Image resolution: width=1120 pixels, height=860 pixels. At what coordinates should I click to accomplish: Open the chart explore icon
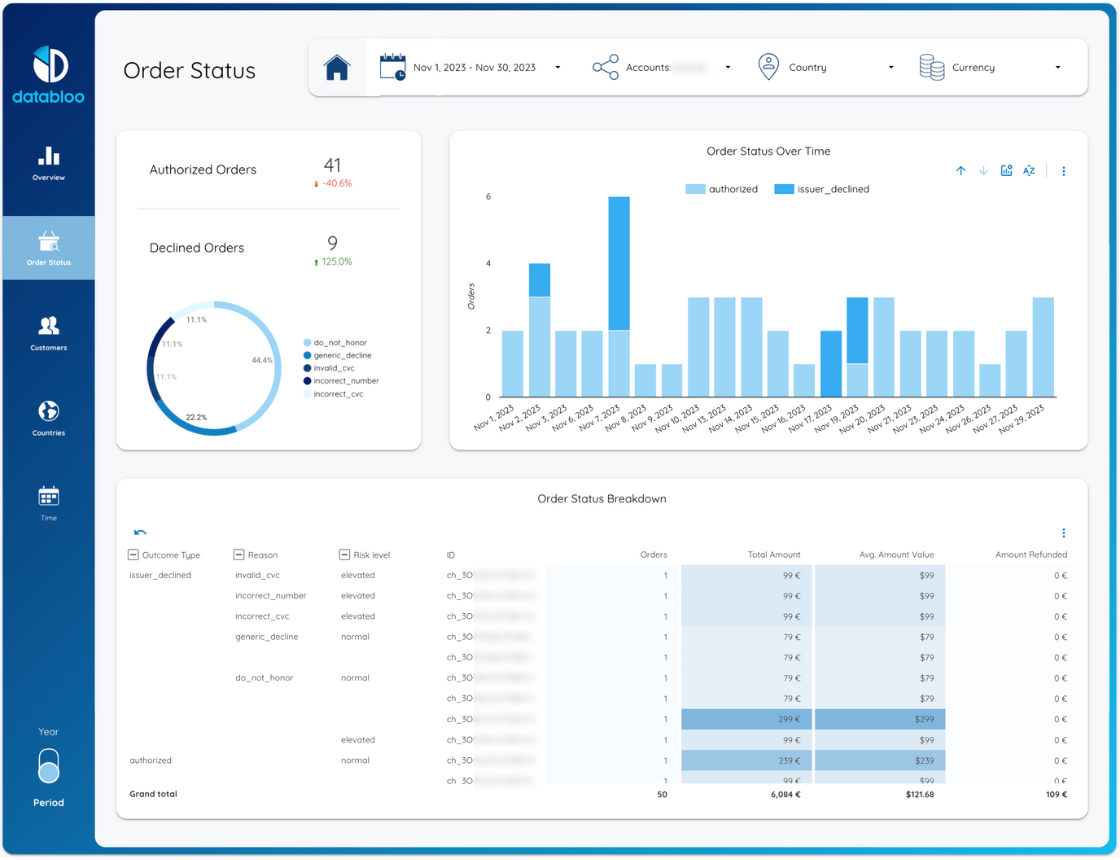(x=1006, y=171)
